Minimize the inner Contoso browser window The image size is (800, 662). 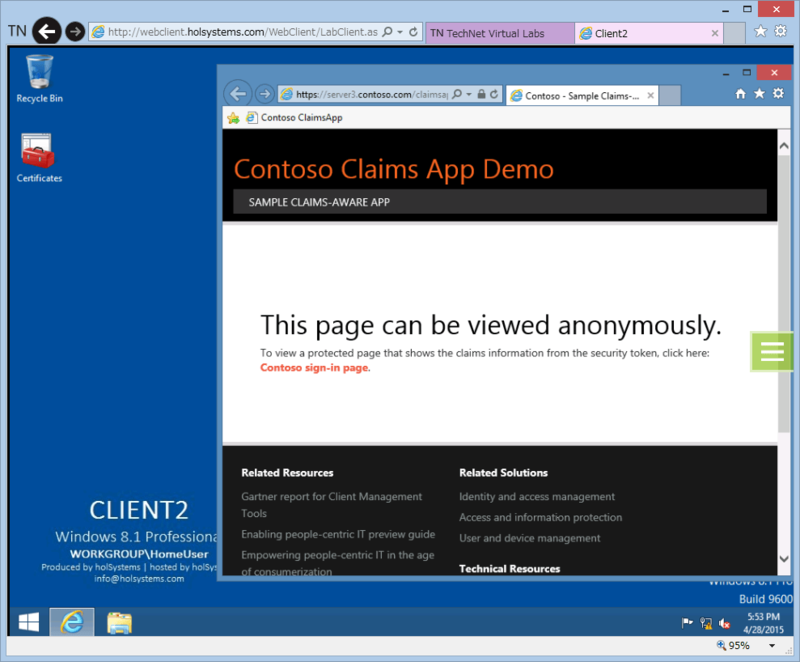(726, 73)
